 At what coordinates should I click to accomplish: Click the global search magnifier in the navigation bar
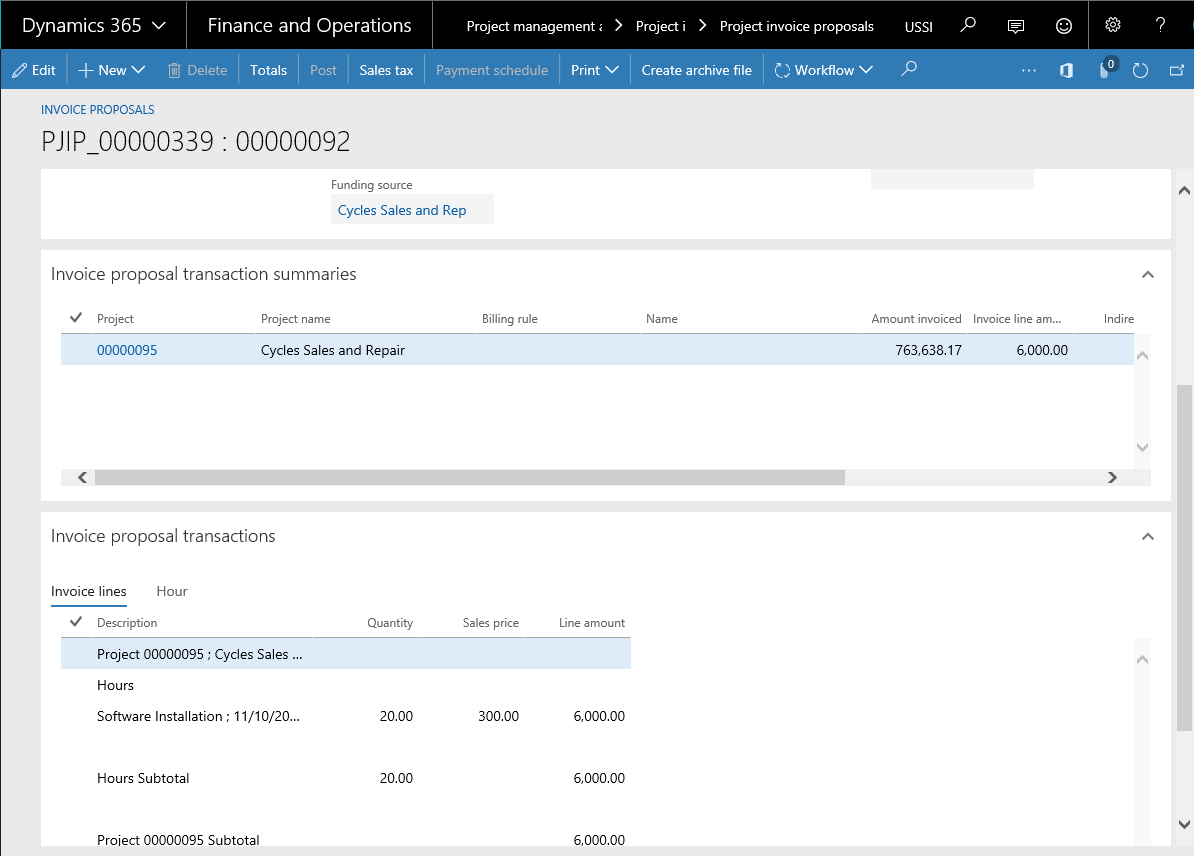pos(967,25)
